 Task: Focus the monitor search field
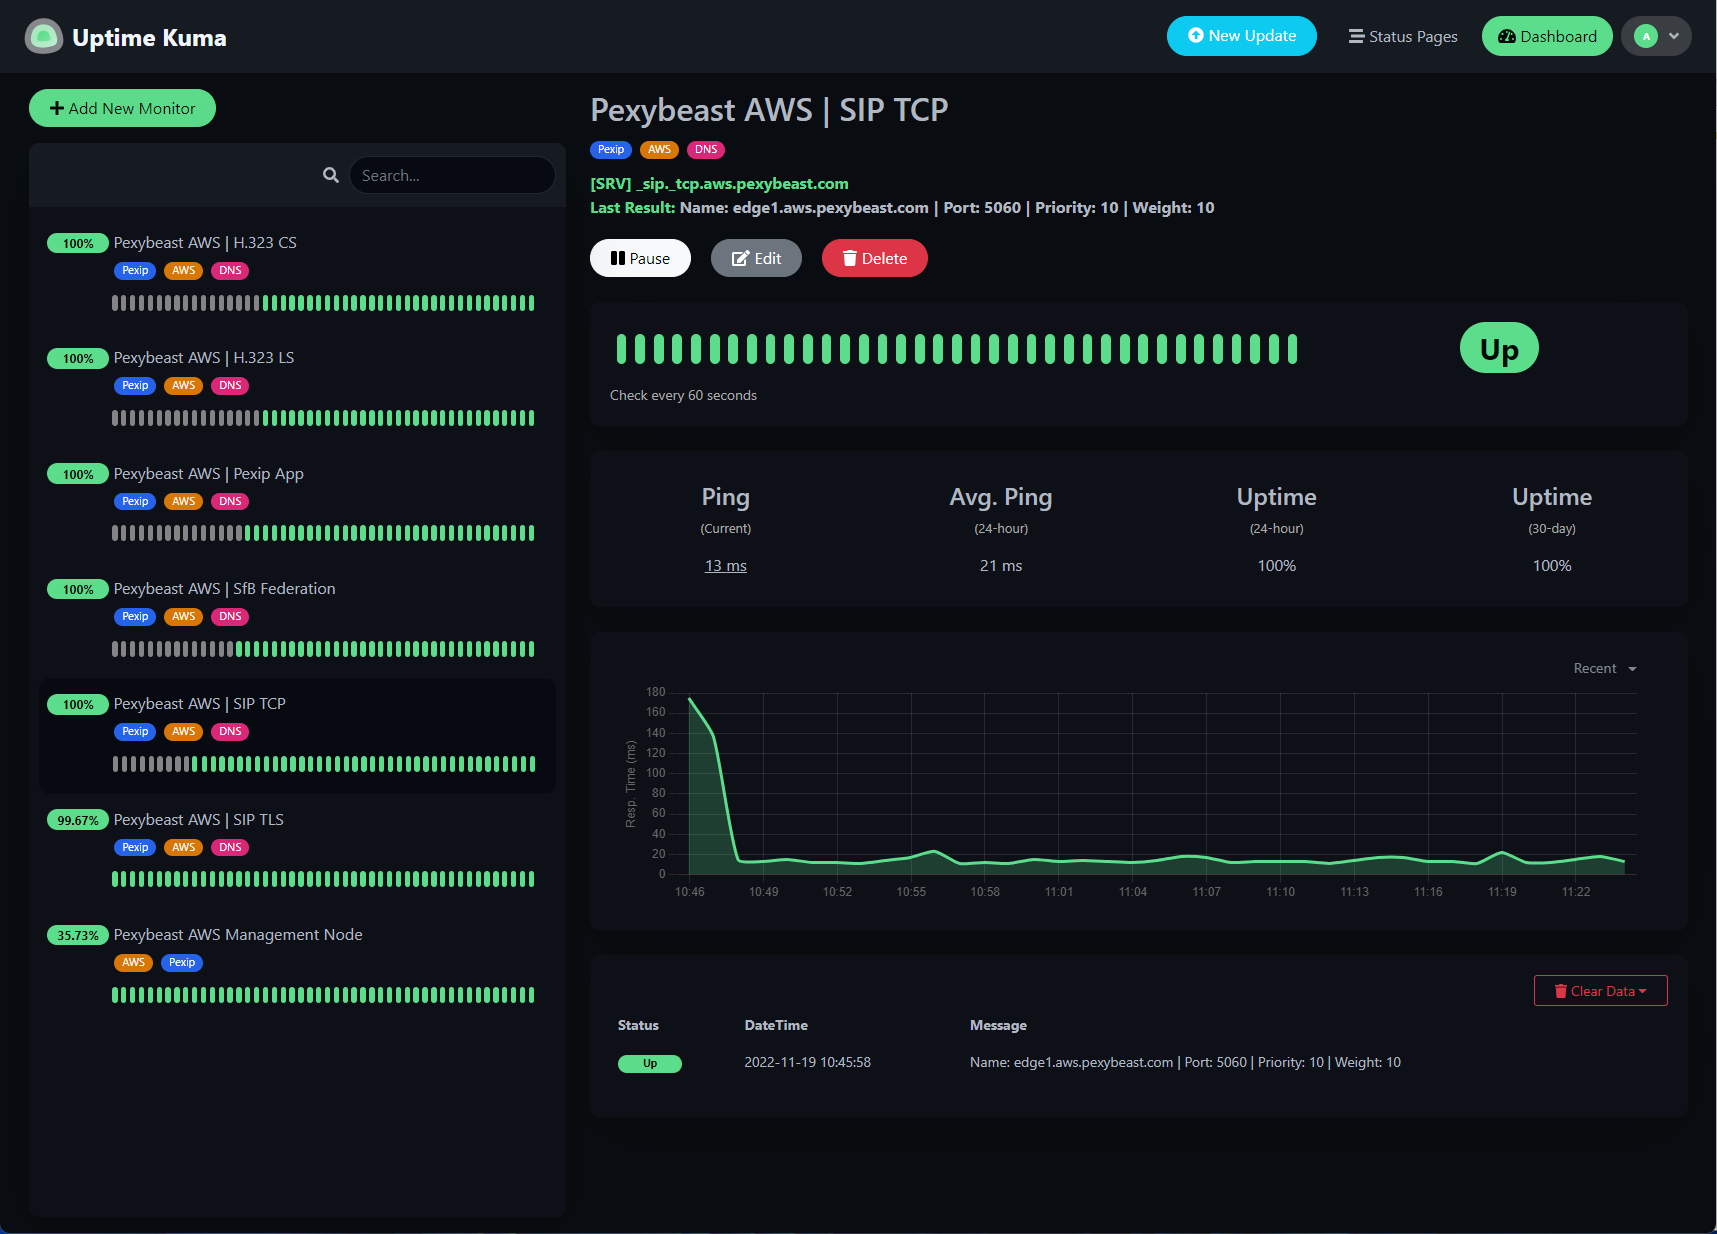pos(452,175)
